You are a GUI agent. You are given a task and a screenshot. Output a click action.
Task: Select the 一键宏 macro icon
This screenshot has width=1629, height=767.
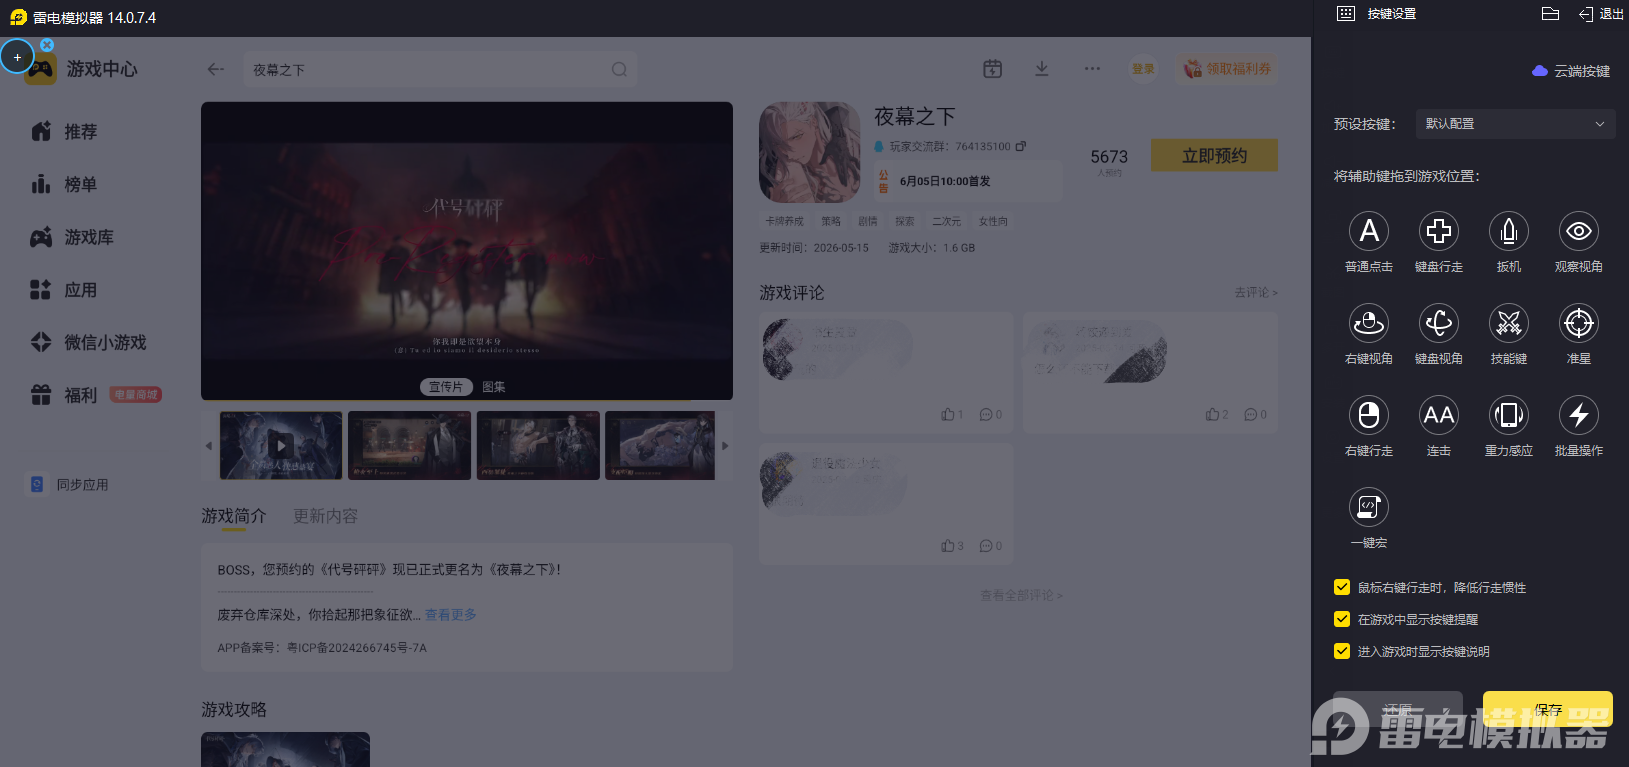click(x=1369, y=507)
